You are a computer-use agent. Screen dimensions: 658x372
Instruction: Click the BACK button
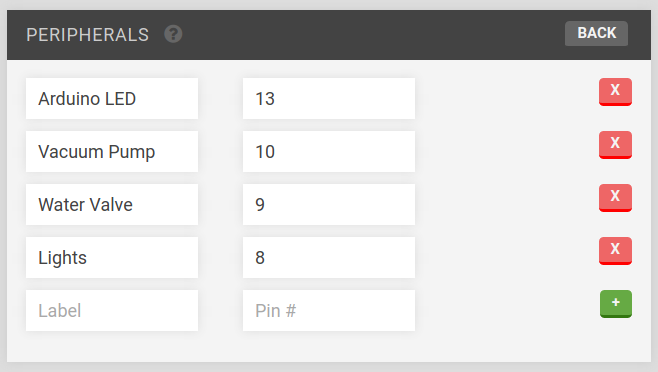pos(596,33)
